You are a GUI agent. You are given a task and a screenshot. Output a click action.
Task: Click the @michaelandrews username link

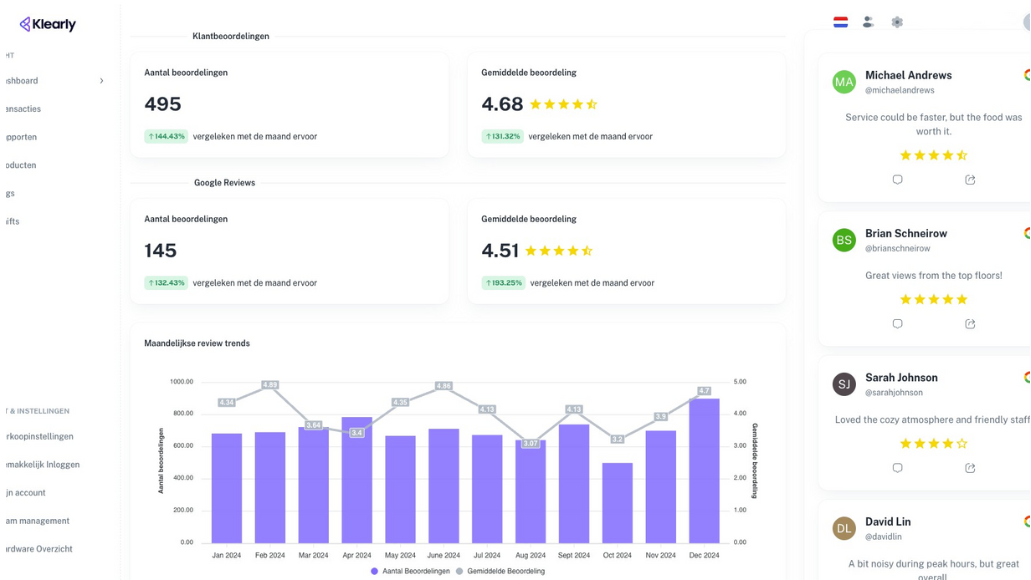pyautogui.click(x=899, y=90)
